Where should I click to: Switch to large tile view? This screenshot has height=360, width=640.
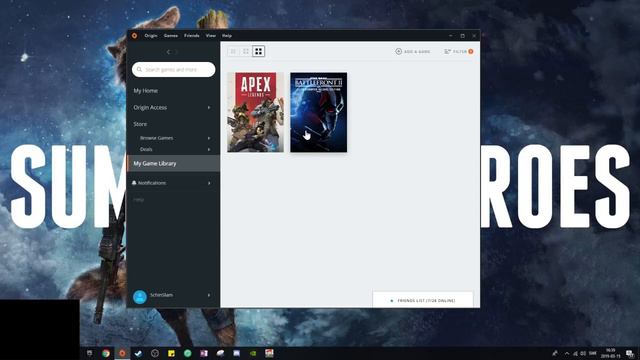coord(258,51)
